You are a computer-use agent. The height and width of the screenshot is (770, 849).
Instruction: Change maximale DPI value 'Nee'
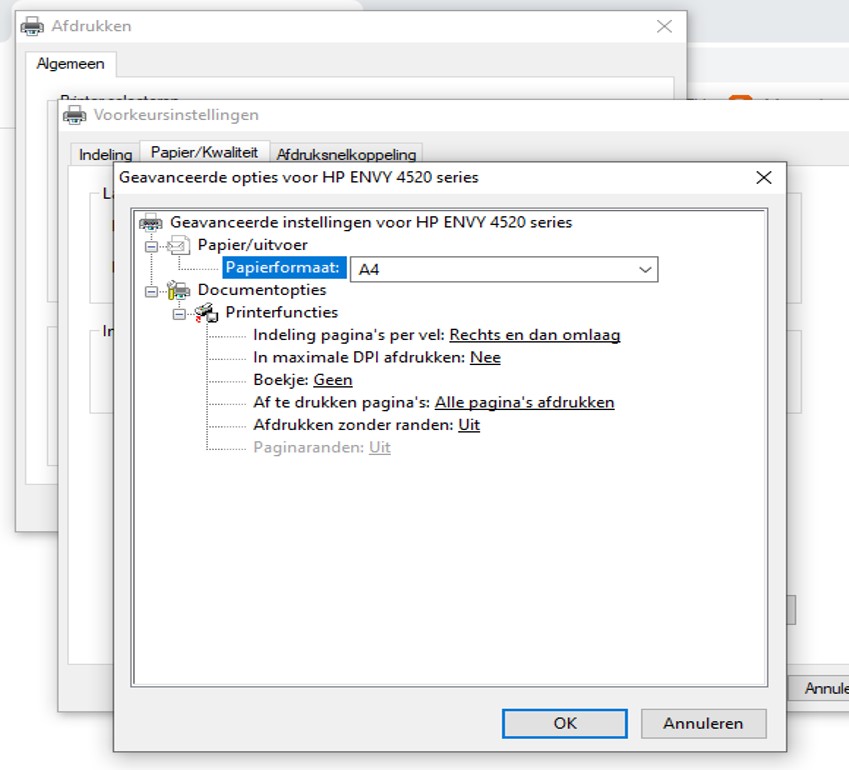(485, 357)
